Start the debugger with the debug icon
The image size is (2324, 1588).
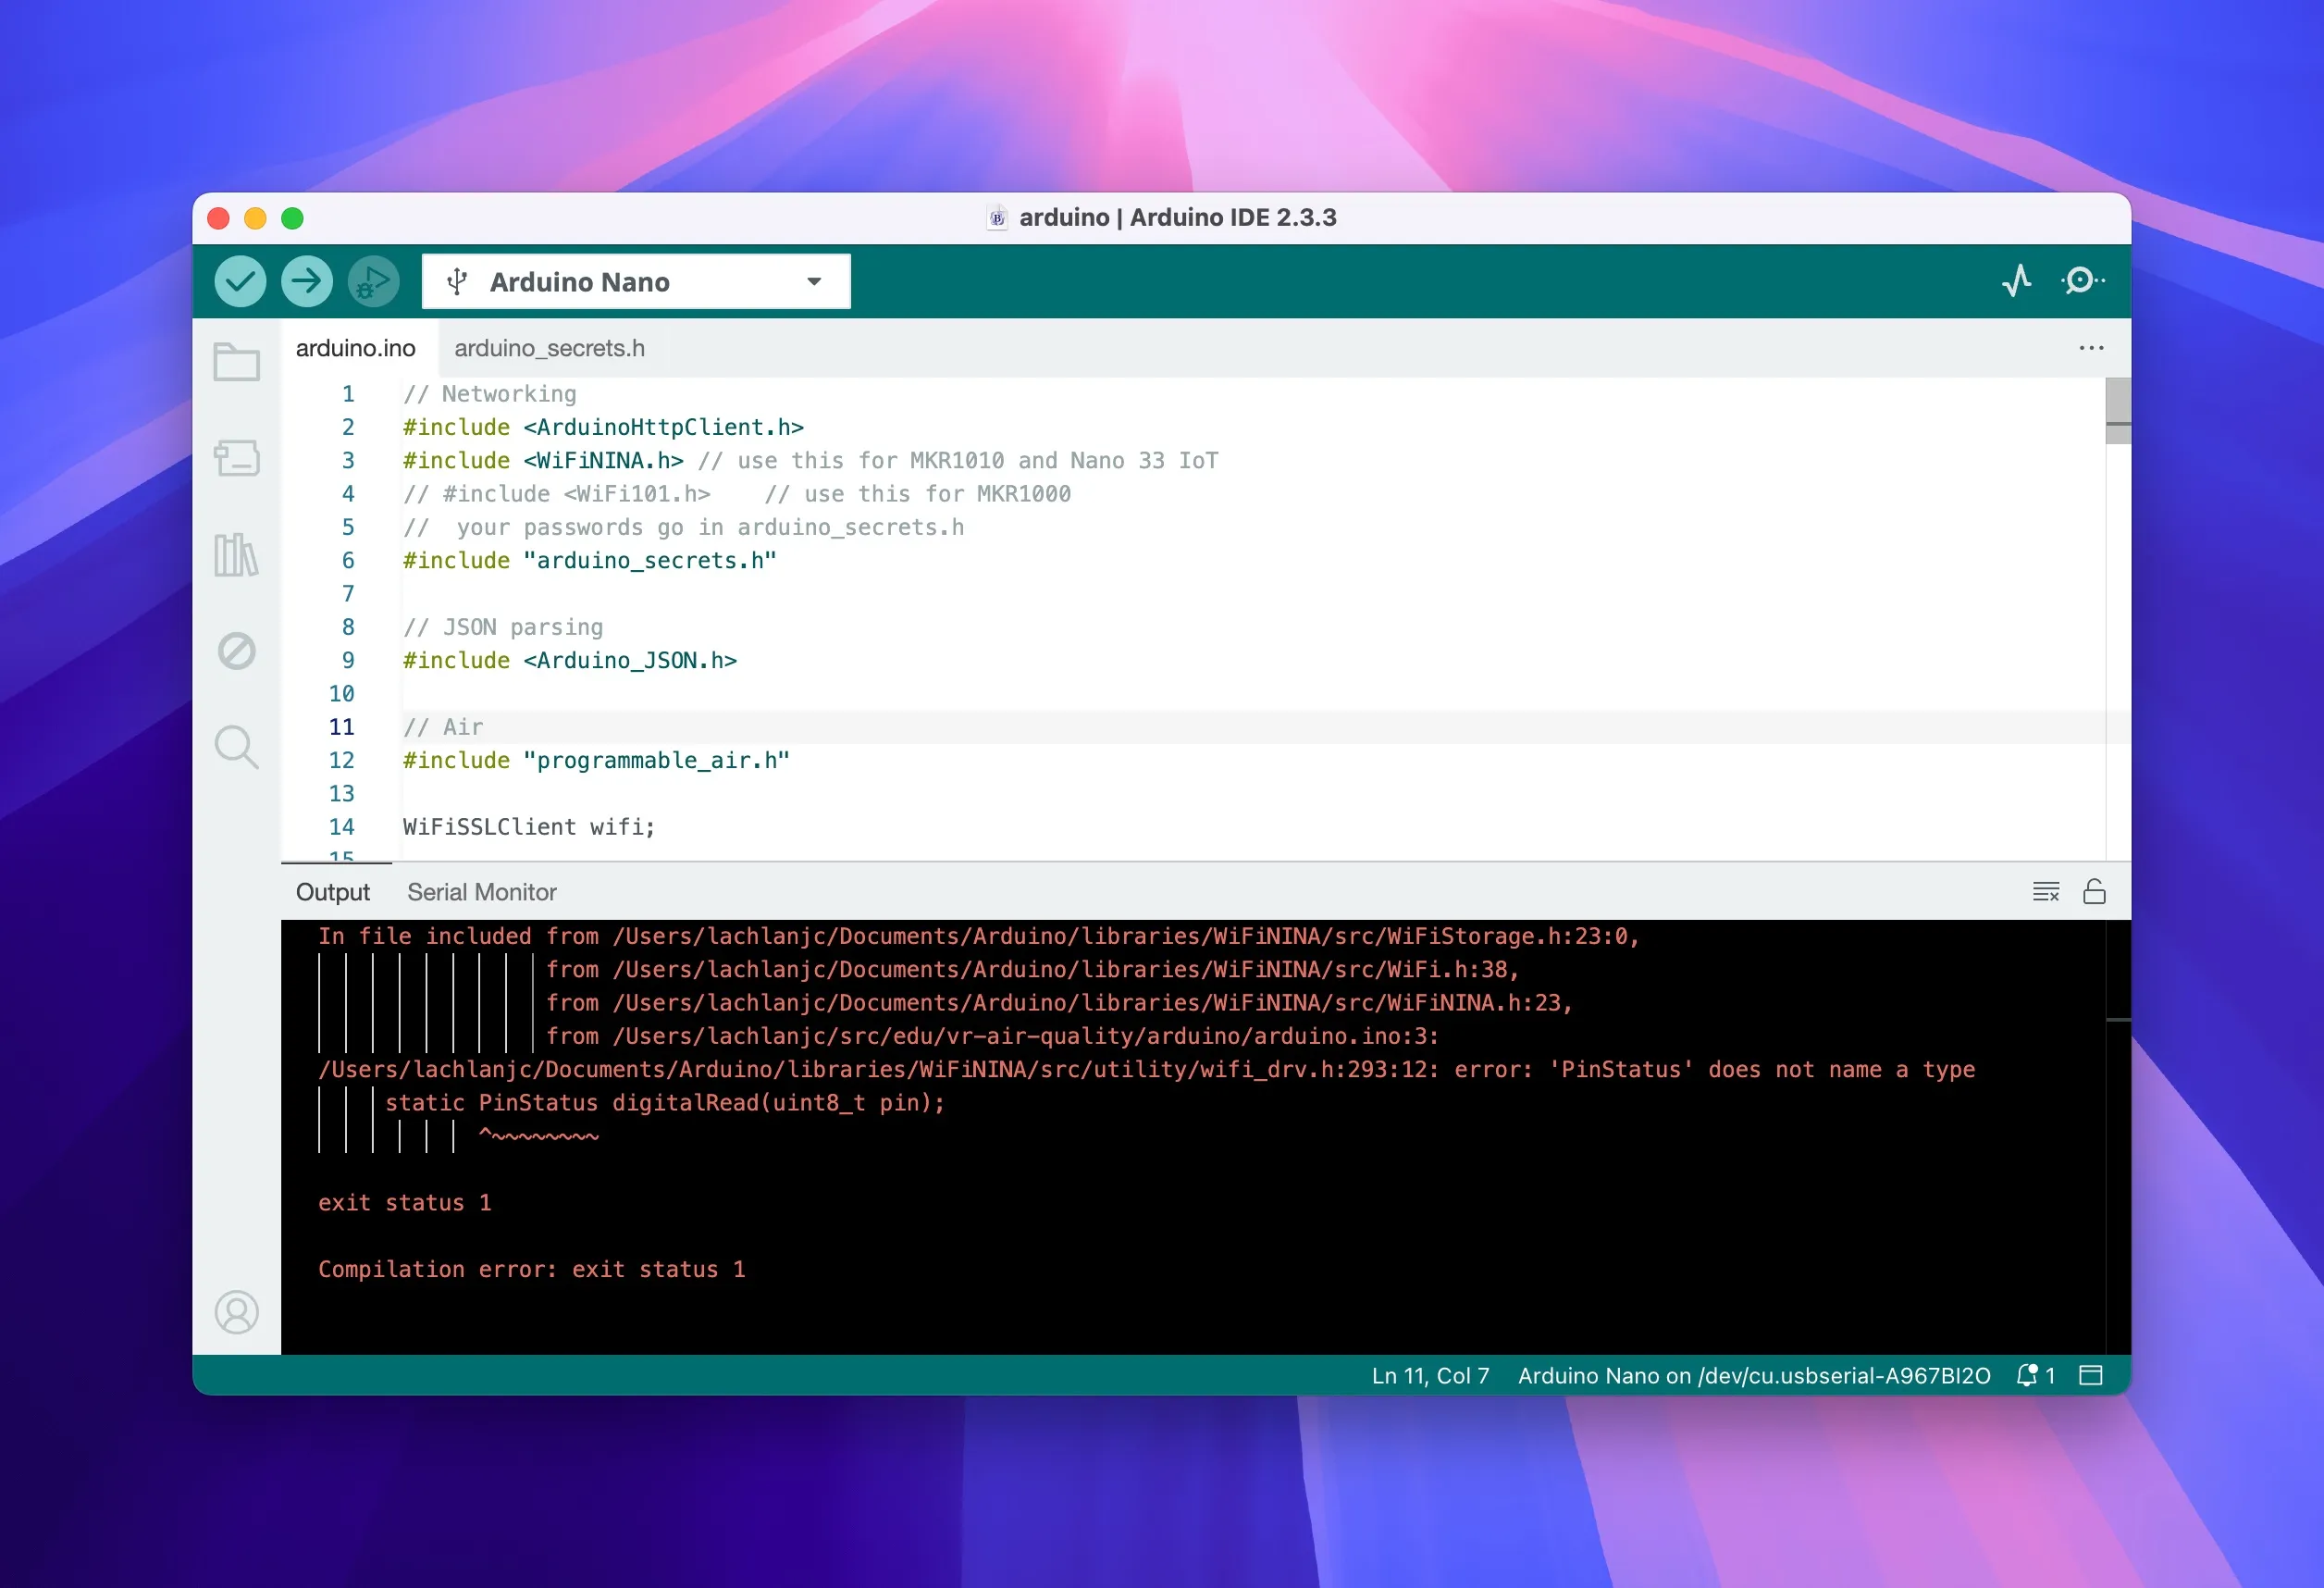click(x=374, y=281)
